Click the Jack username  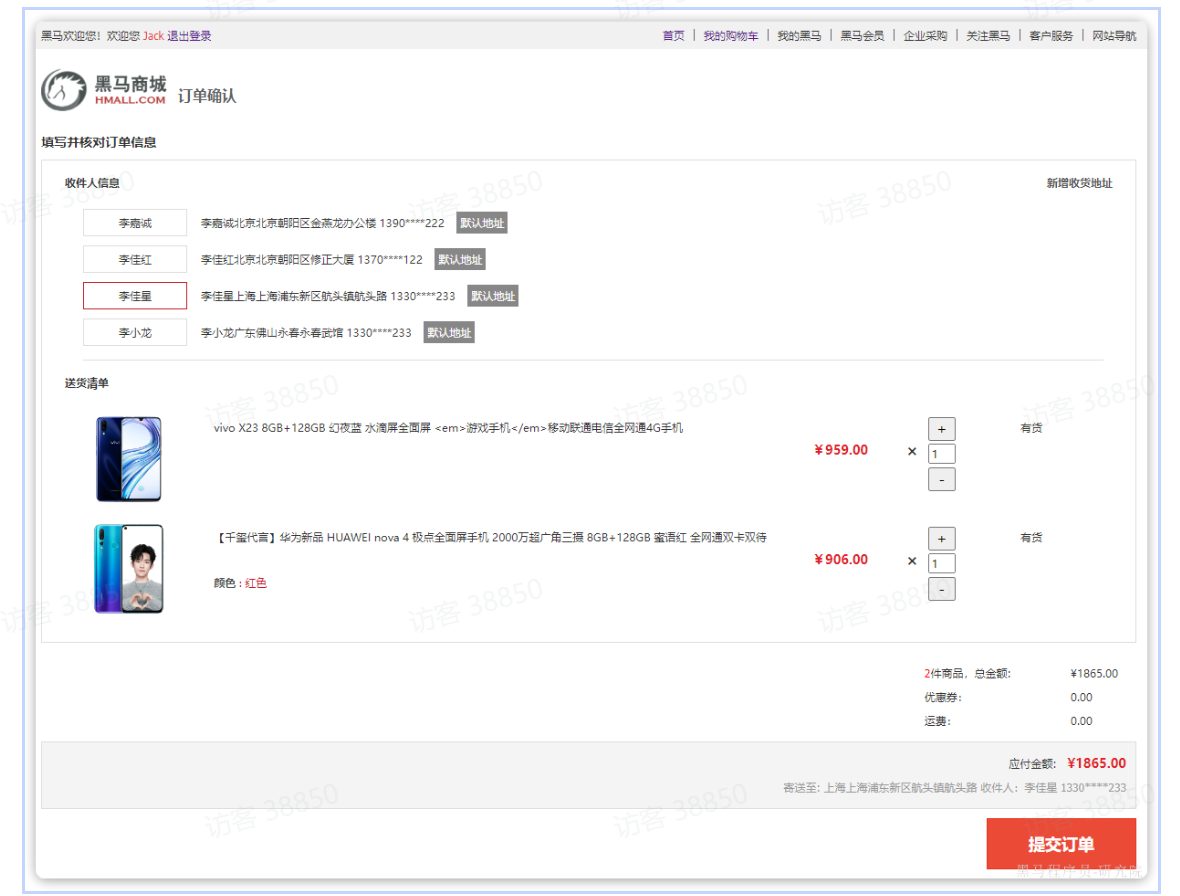(154, 35)
